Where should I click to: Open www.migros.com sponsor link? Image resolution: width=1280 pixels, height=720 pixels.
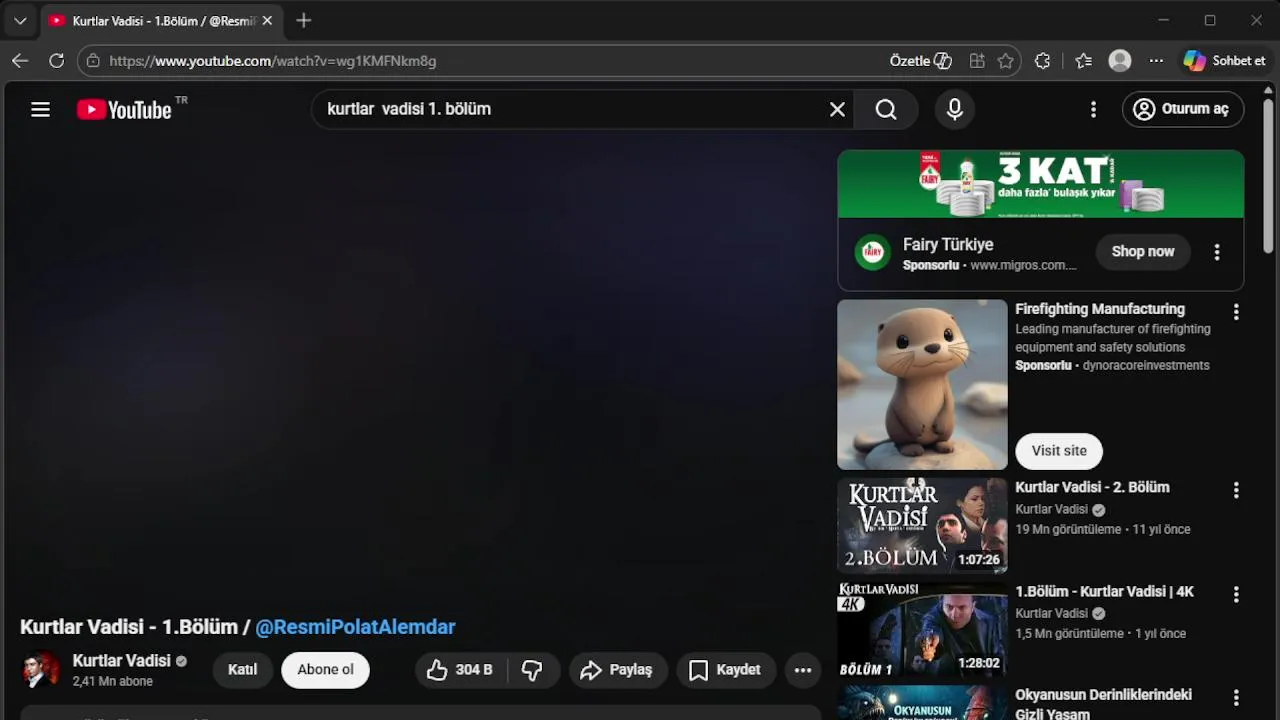(x=1023, y=266)
